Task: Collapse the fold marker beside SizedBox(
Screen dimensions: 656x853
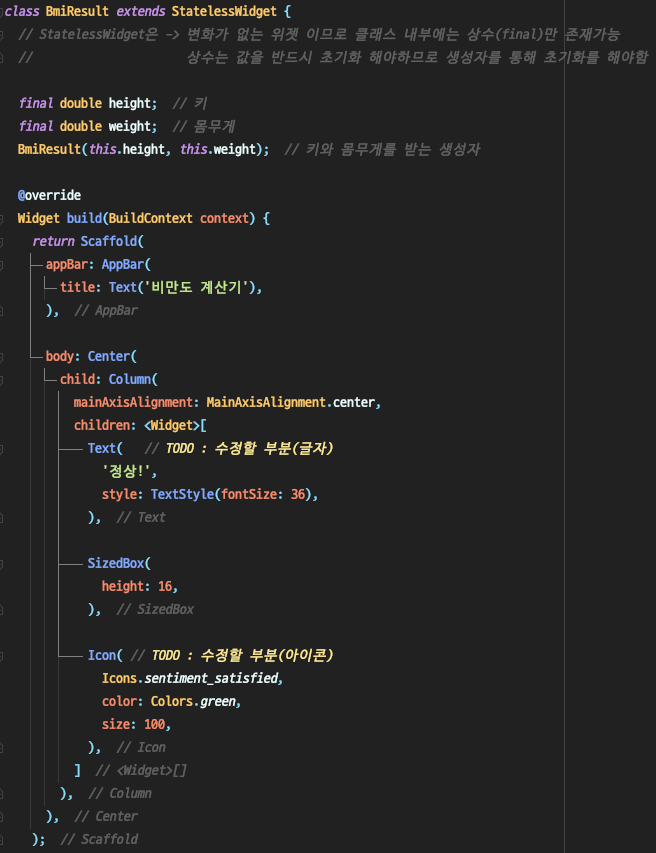Action: pyautogui.click(x=2, y=564)
